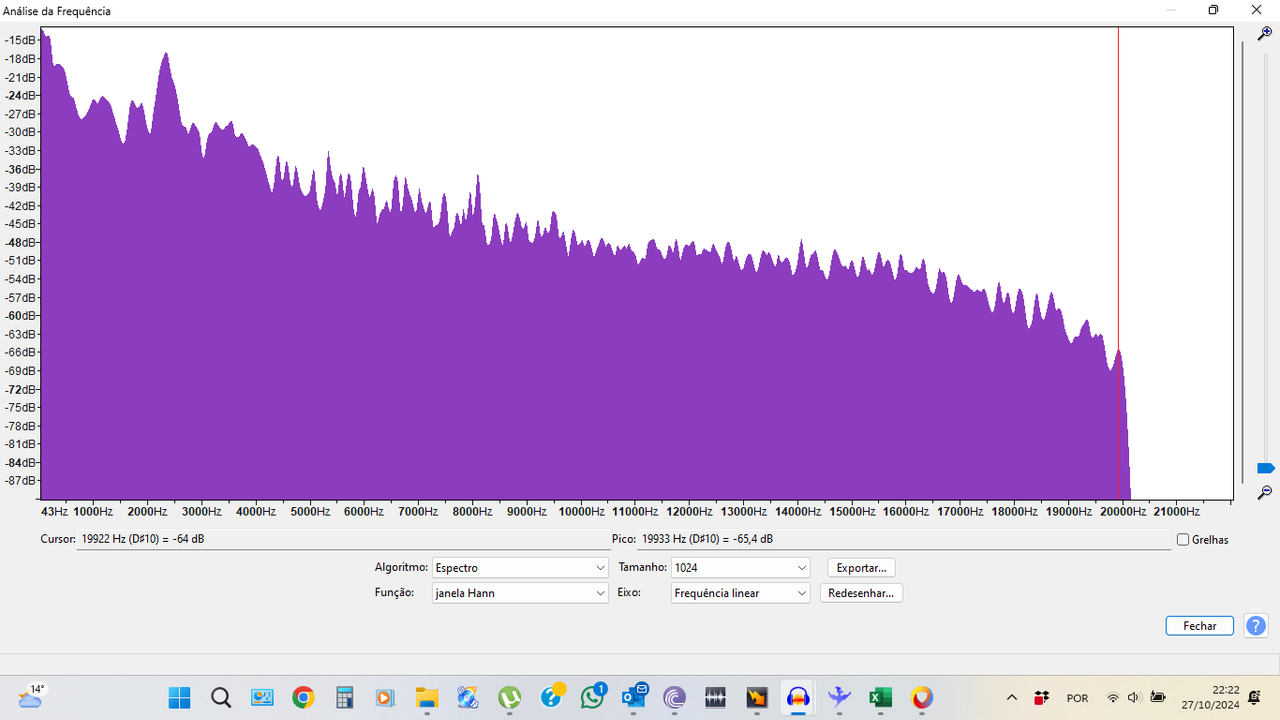Open Calculator from the taskbar
The image size is (1280, 720).
click(x=344, y=697)
